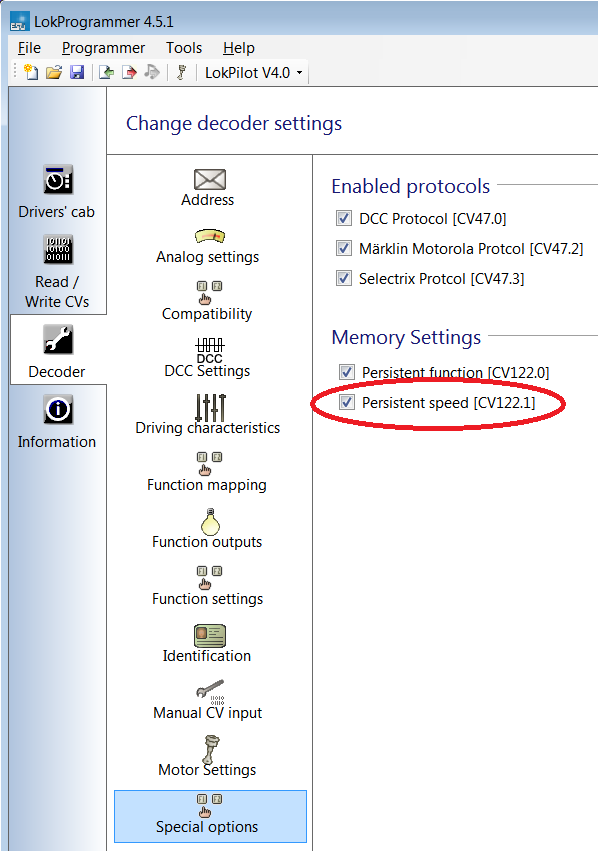Open the Compatibility settings page
This screenshot has width=598, height=851.
click(207, 301)
